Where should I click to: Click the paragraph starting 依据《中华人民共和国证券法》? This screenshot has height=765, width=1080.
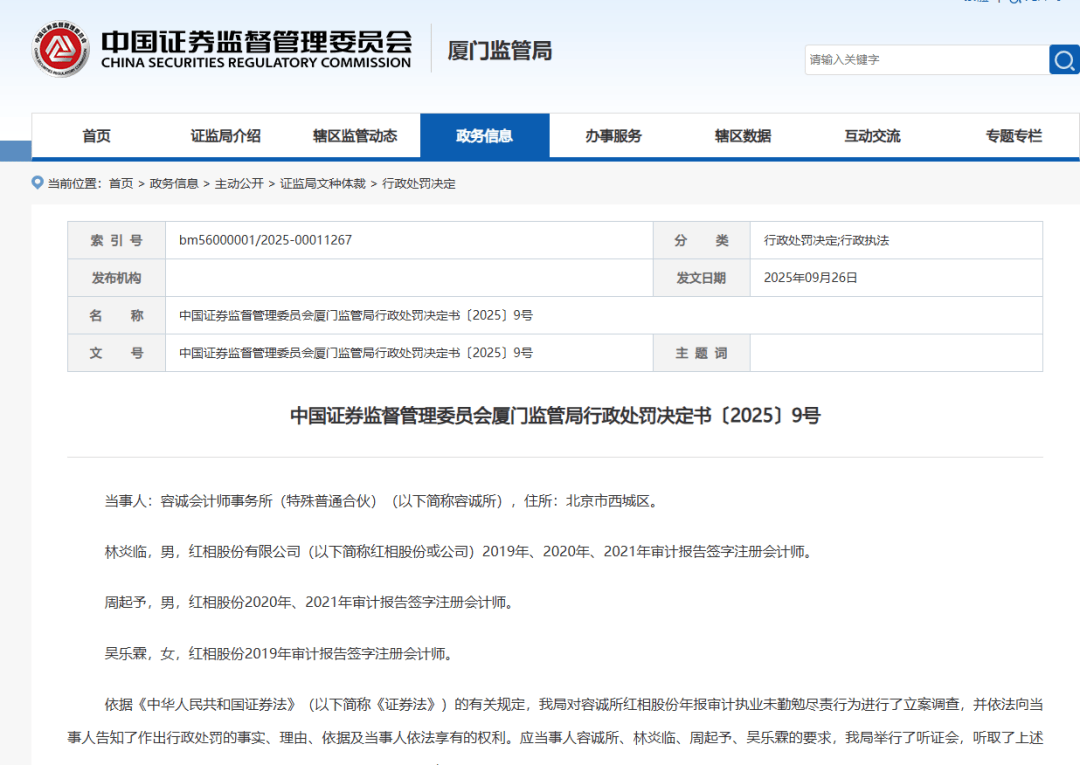(555, 722)
